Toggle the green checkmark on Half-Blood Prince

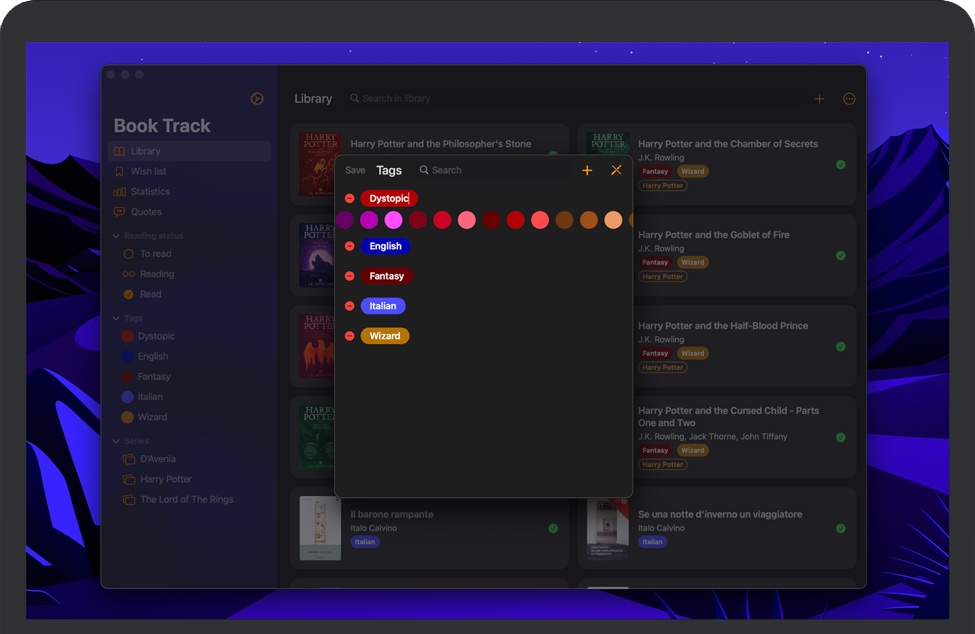click(840, 347)
